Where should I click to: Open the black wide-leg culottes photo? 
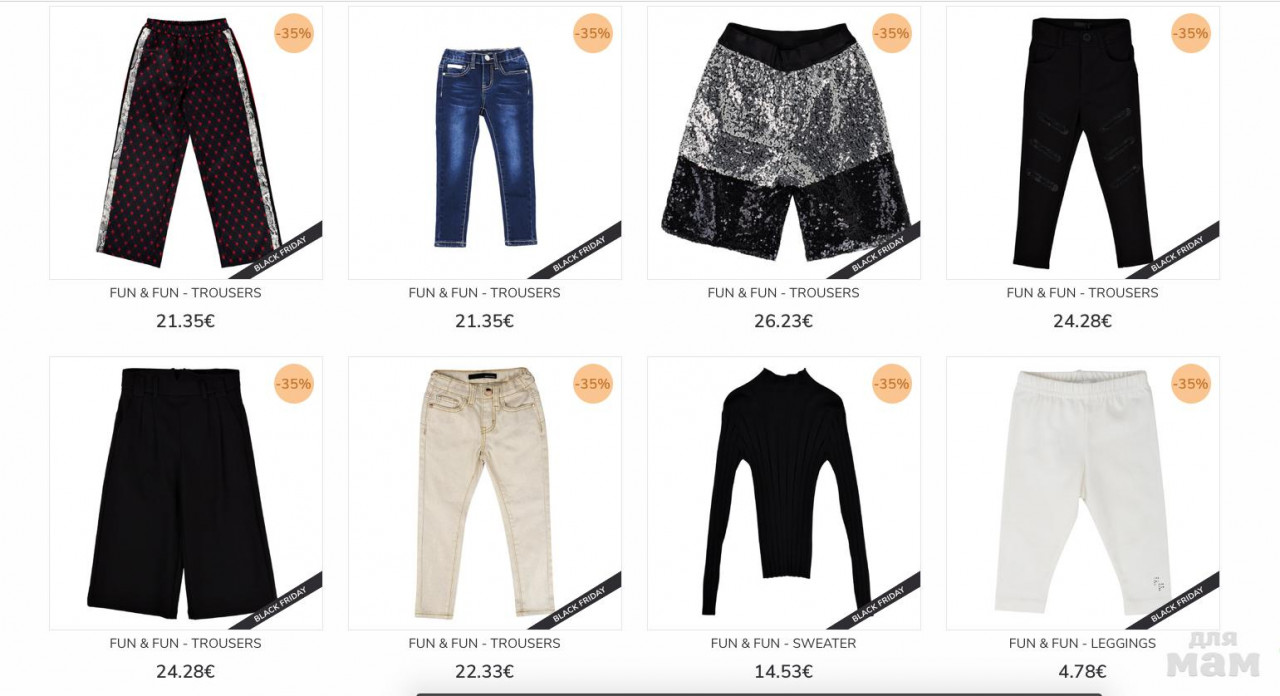click(186, 493)
